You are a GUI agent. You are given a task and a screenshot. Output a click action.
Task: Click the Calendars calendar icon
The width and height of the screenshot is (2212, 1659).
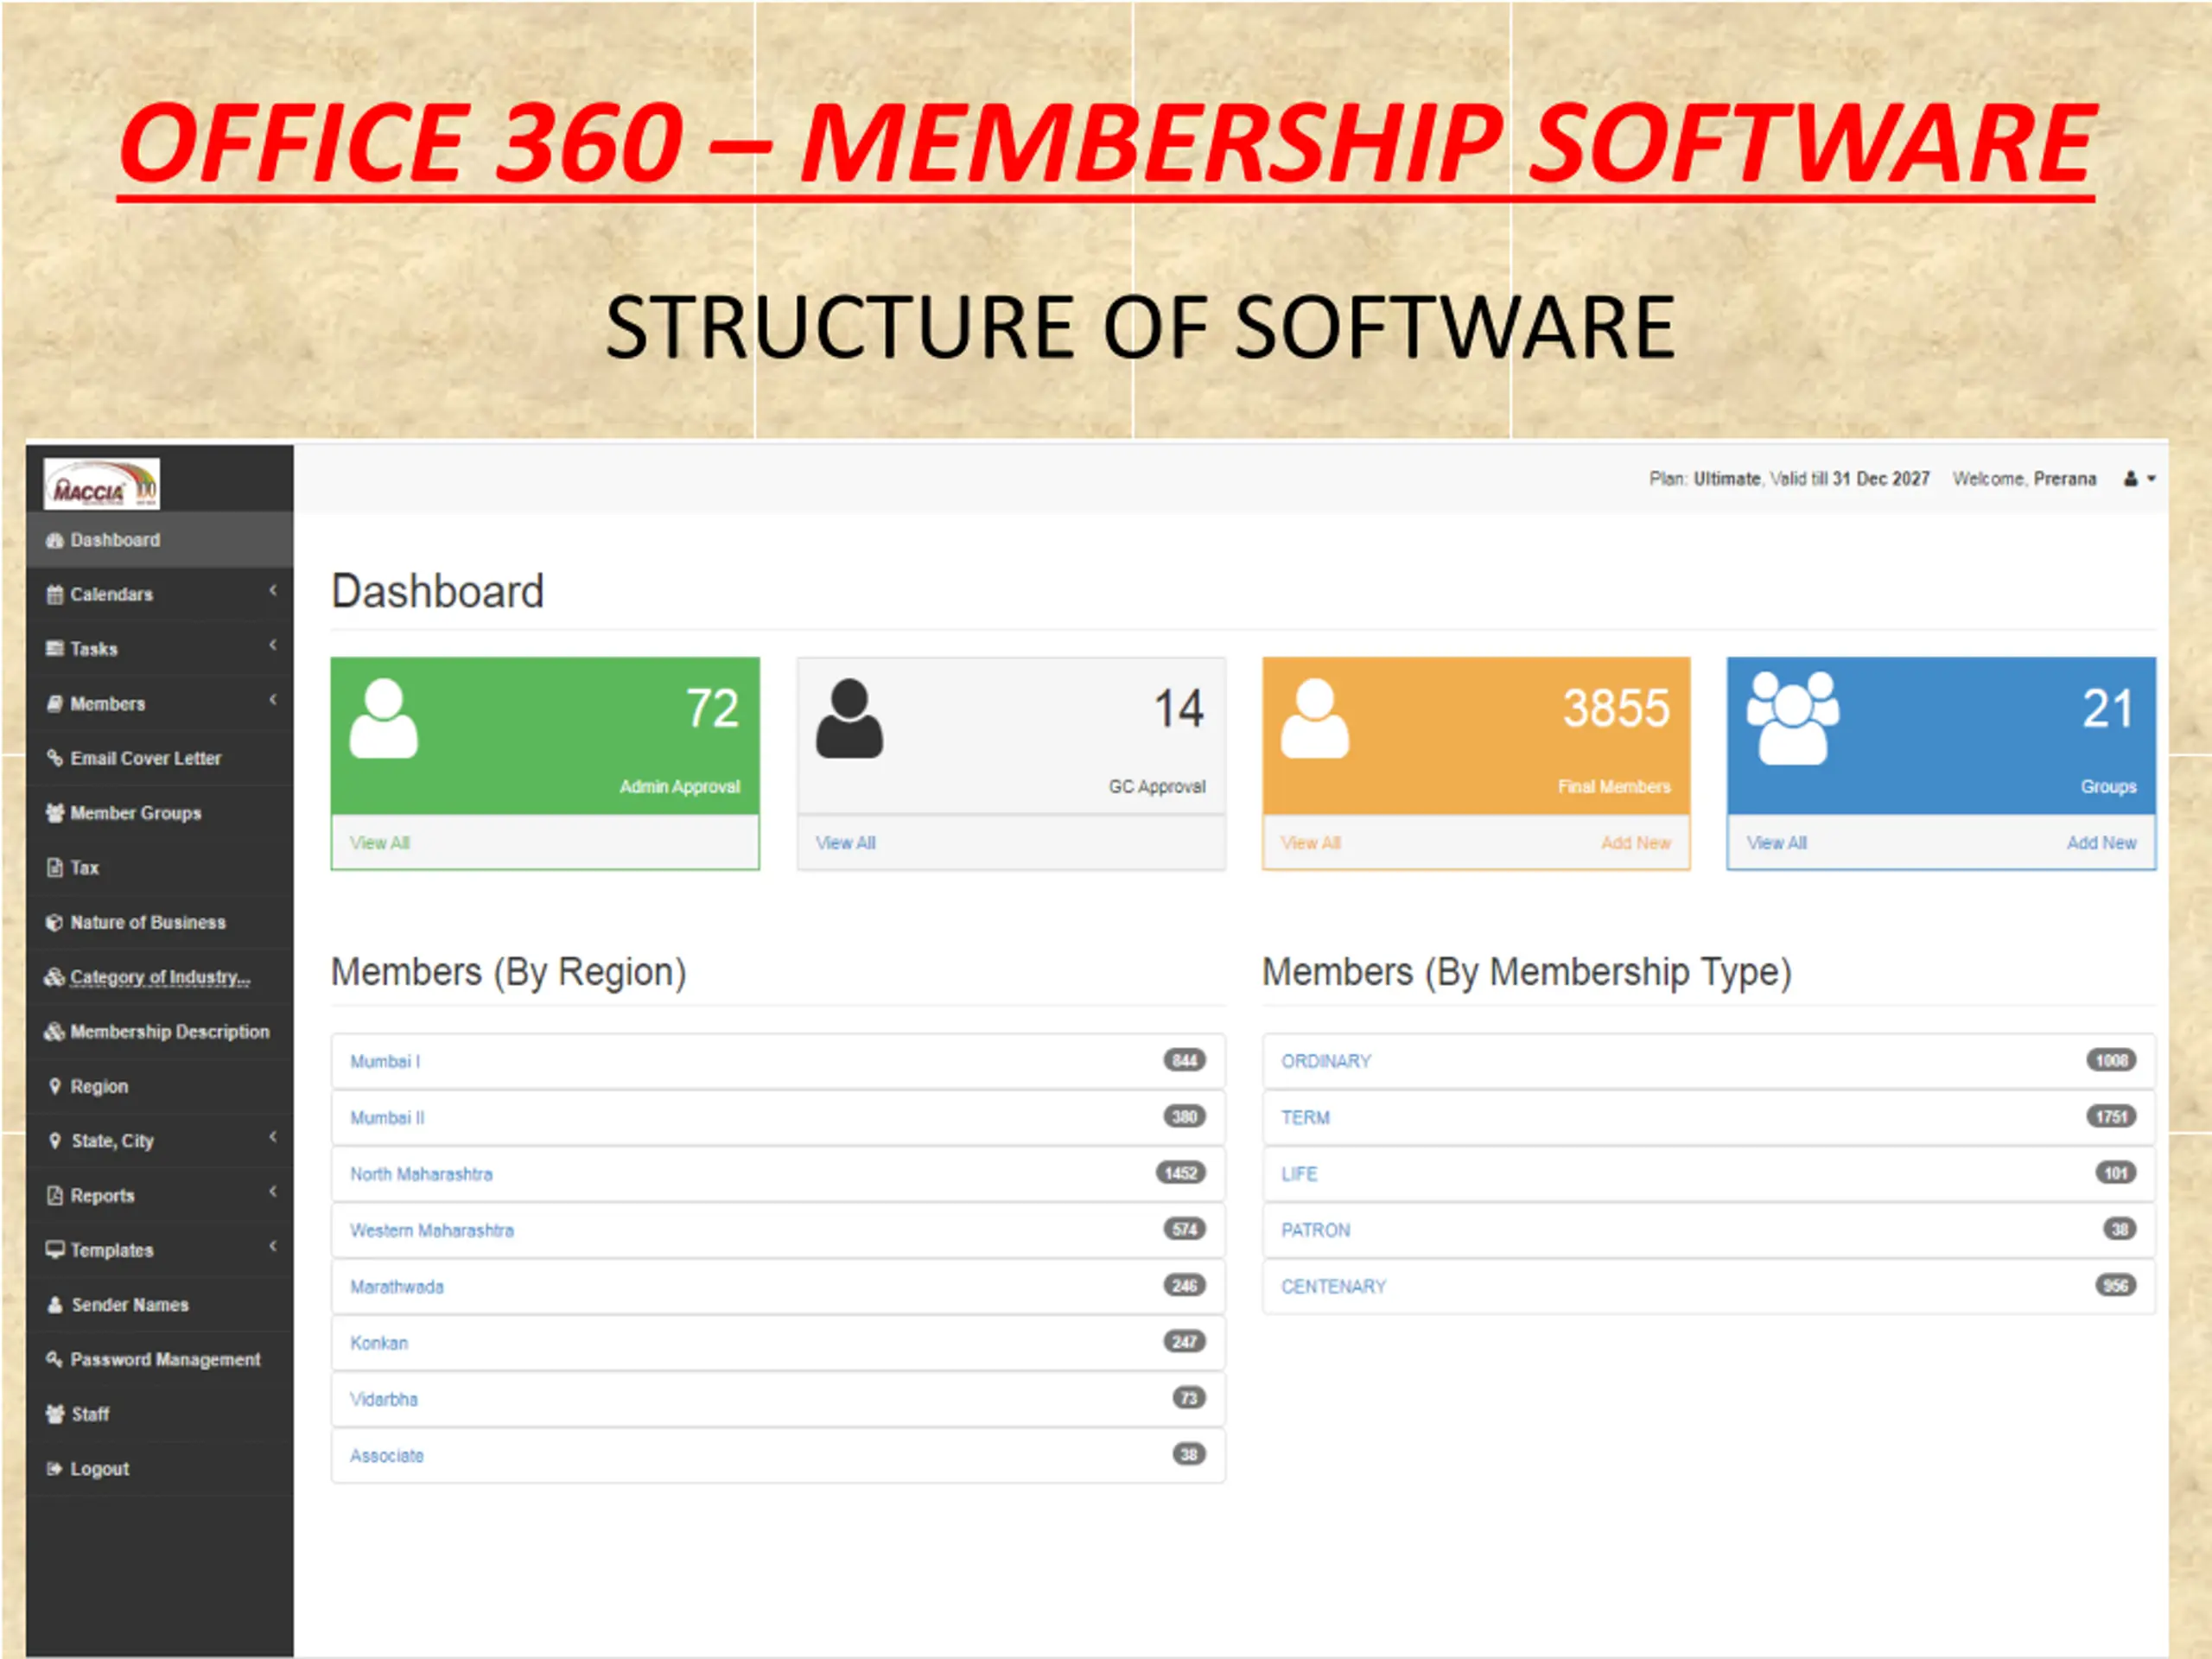coord(55,595)
